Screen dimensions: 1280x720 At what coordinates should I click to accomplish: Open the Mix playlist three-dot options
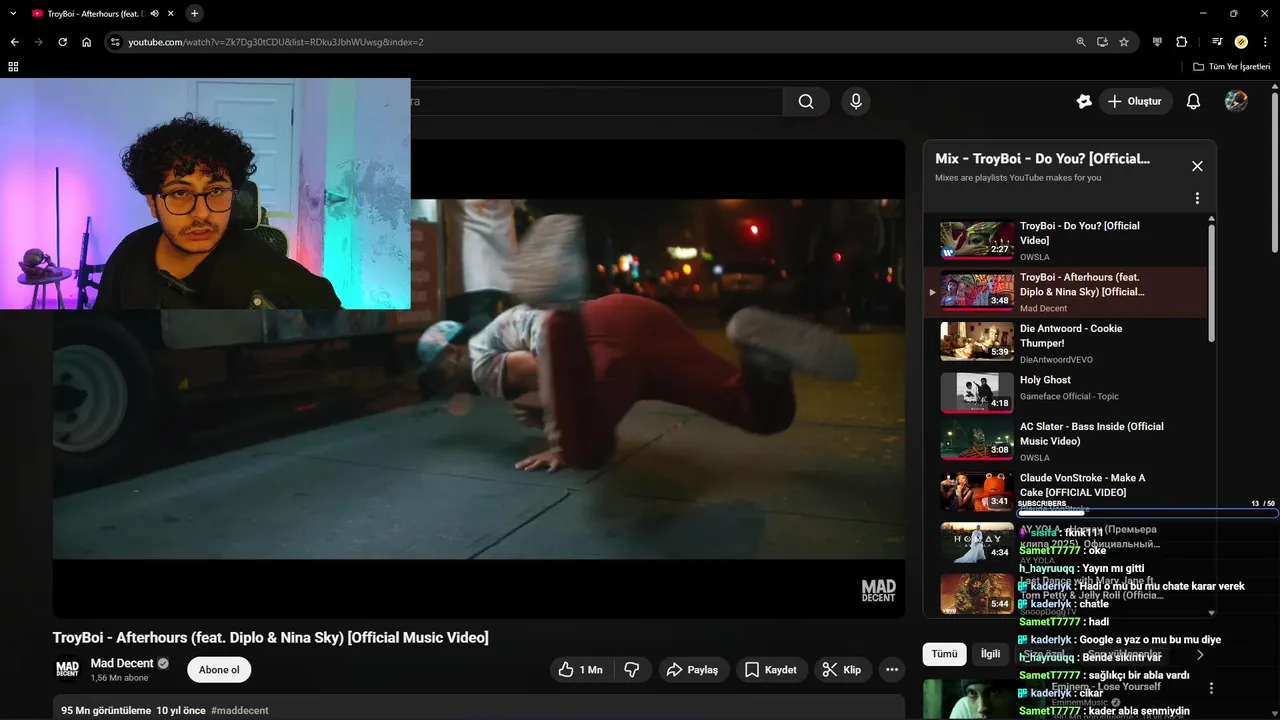1197,198
